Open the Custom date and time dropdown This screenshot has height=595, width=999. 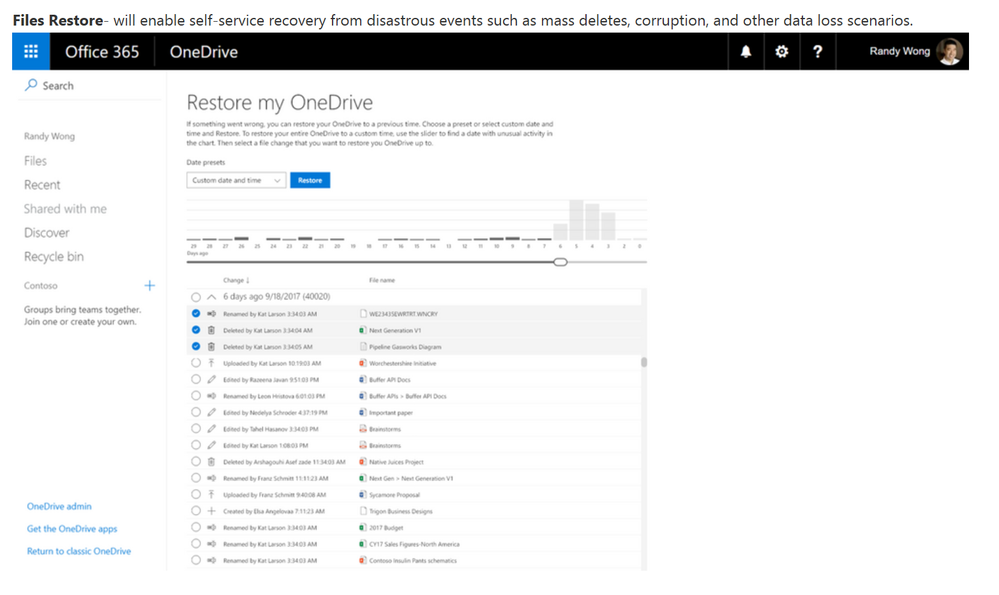234,180
